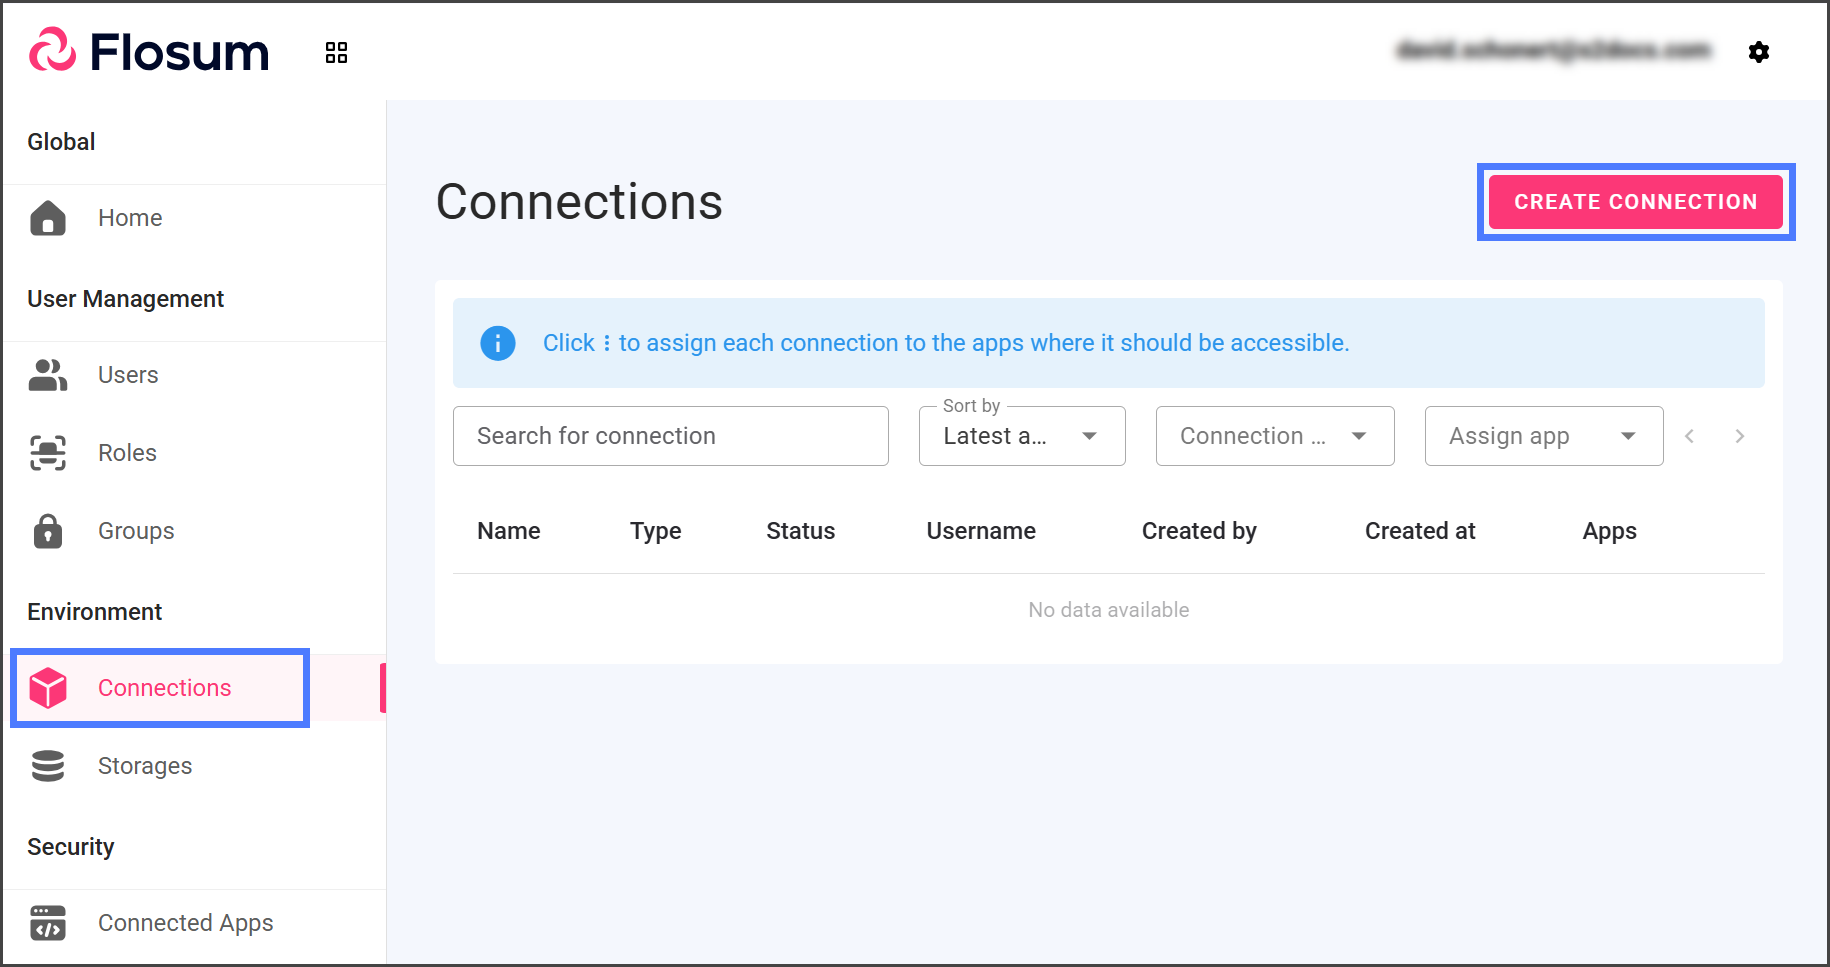Image resolution: width=1830 pixels, height=967 pixels.
Task: Open the app switcher grid icon
Action: pyautogui.click(x=336, y=52)
